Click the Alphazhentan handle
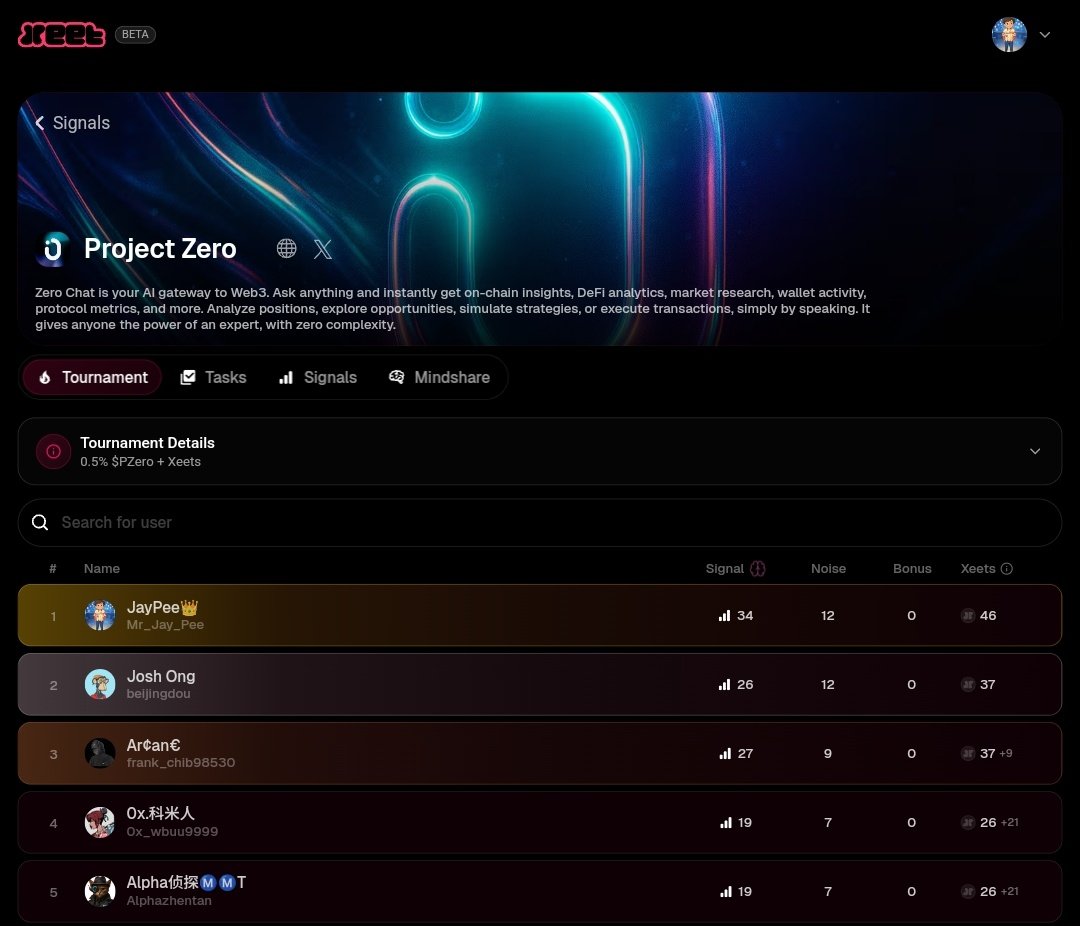1080x926 pixels. [x=169, y=901]
